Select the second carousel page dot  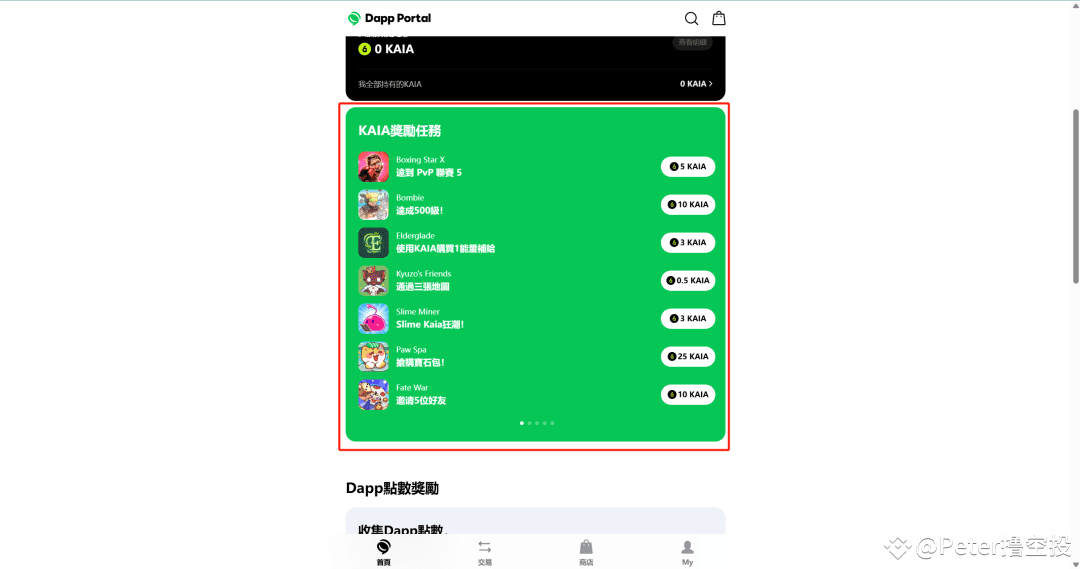529,423
